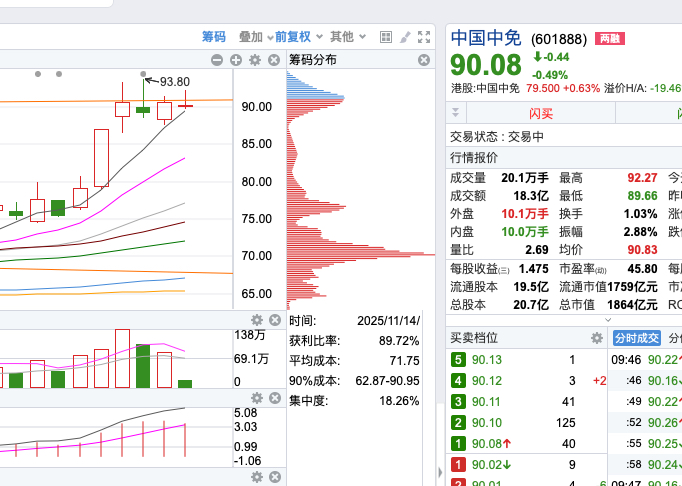Click the second event dot above the chart
Screen dimensions: 682x486
(59, 74)
